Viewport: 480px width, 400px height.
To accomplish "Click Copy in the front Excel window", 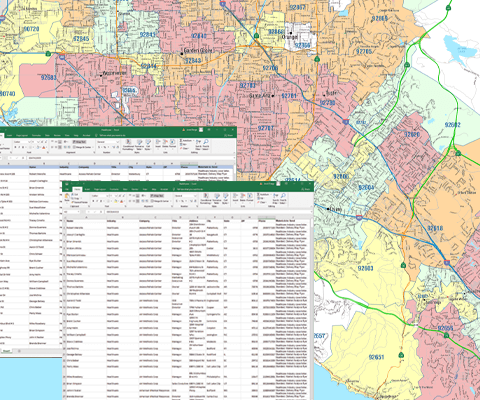I will click(x=75, y=198).
